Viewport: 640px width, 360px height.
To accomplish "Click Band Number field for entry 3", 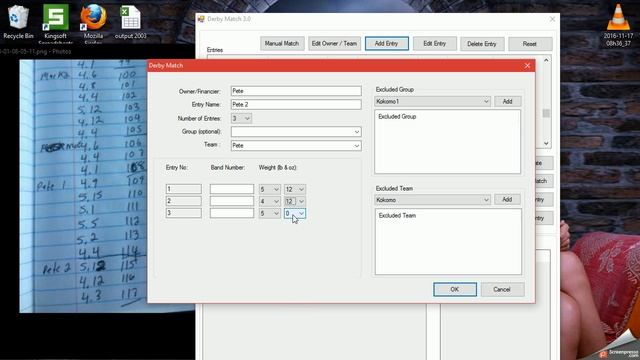I will click(232, 213).
